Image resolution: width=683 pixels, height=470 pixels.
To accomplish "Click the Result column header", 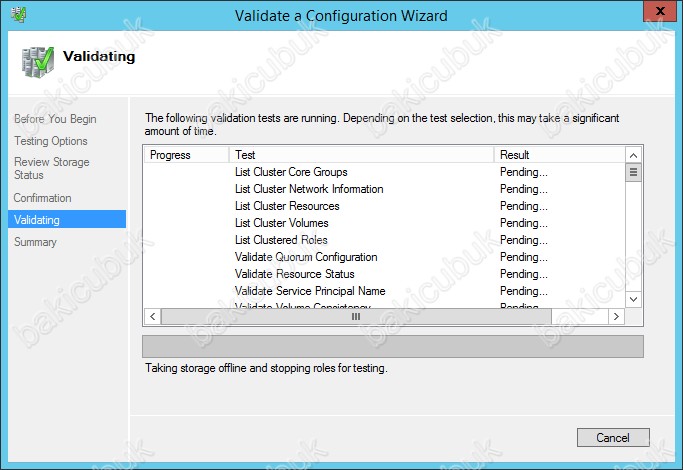I will pyautogui.click(x=560, y=155).
